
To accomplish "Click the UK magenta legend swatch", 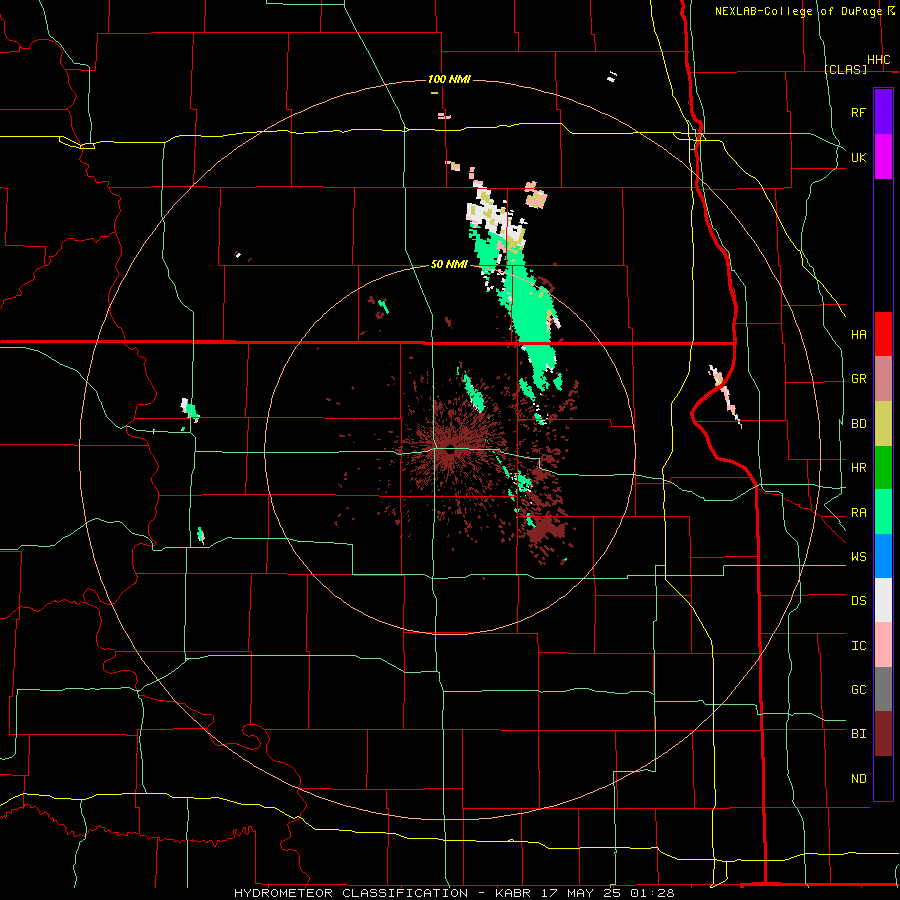I will click(883, 157).
